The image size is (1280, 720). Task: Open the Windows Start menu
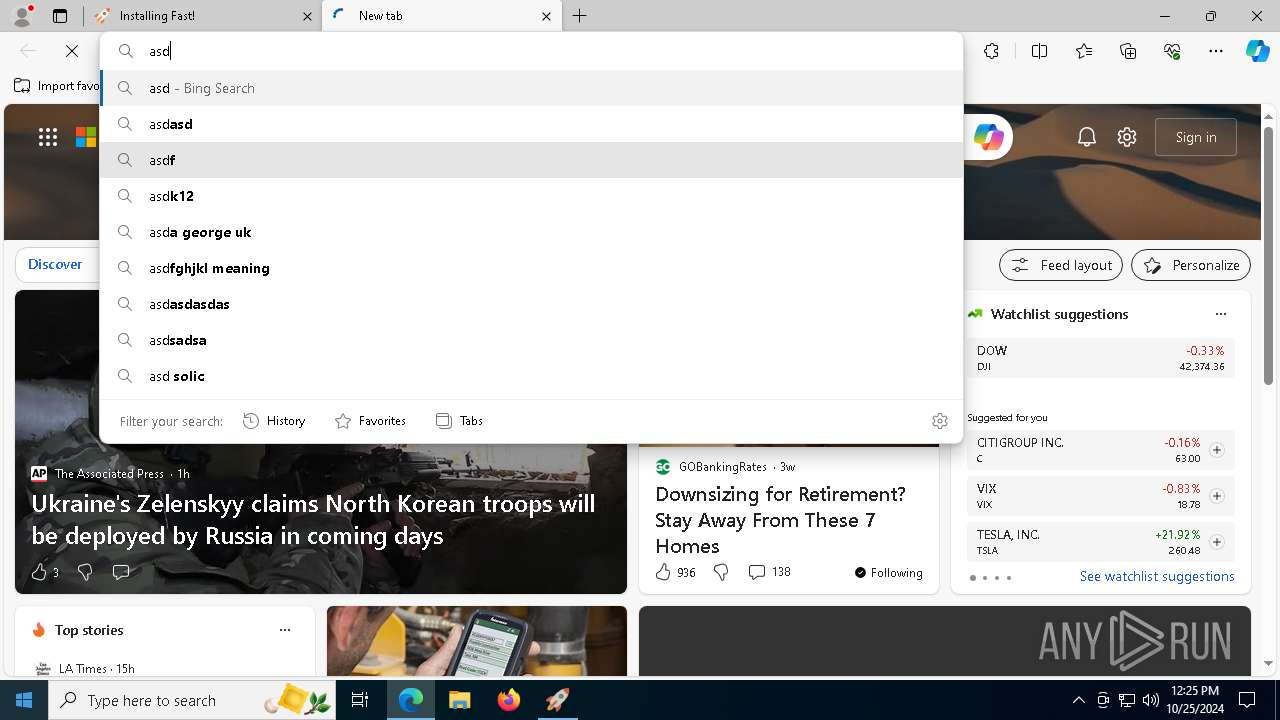pos(24,700)
